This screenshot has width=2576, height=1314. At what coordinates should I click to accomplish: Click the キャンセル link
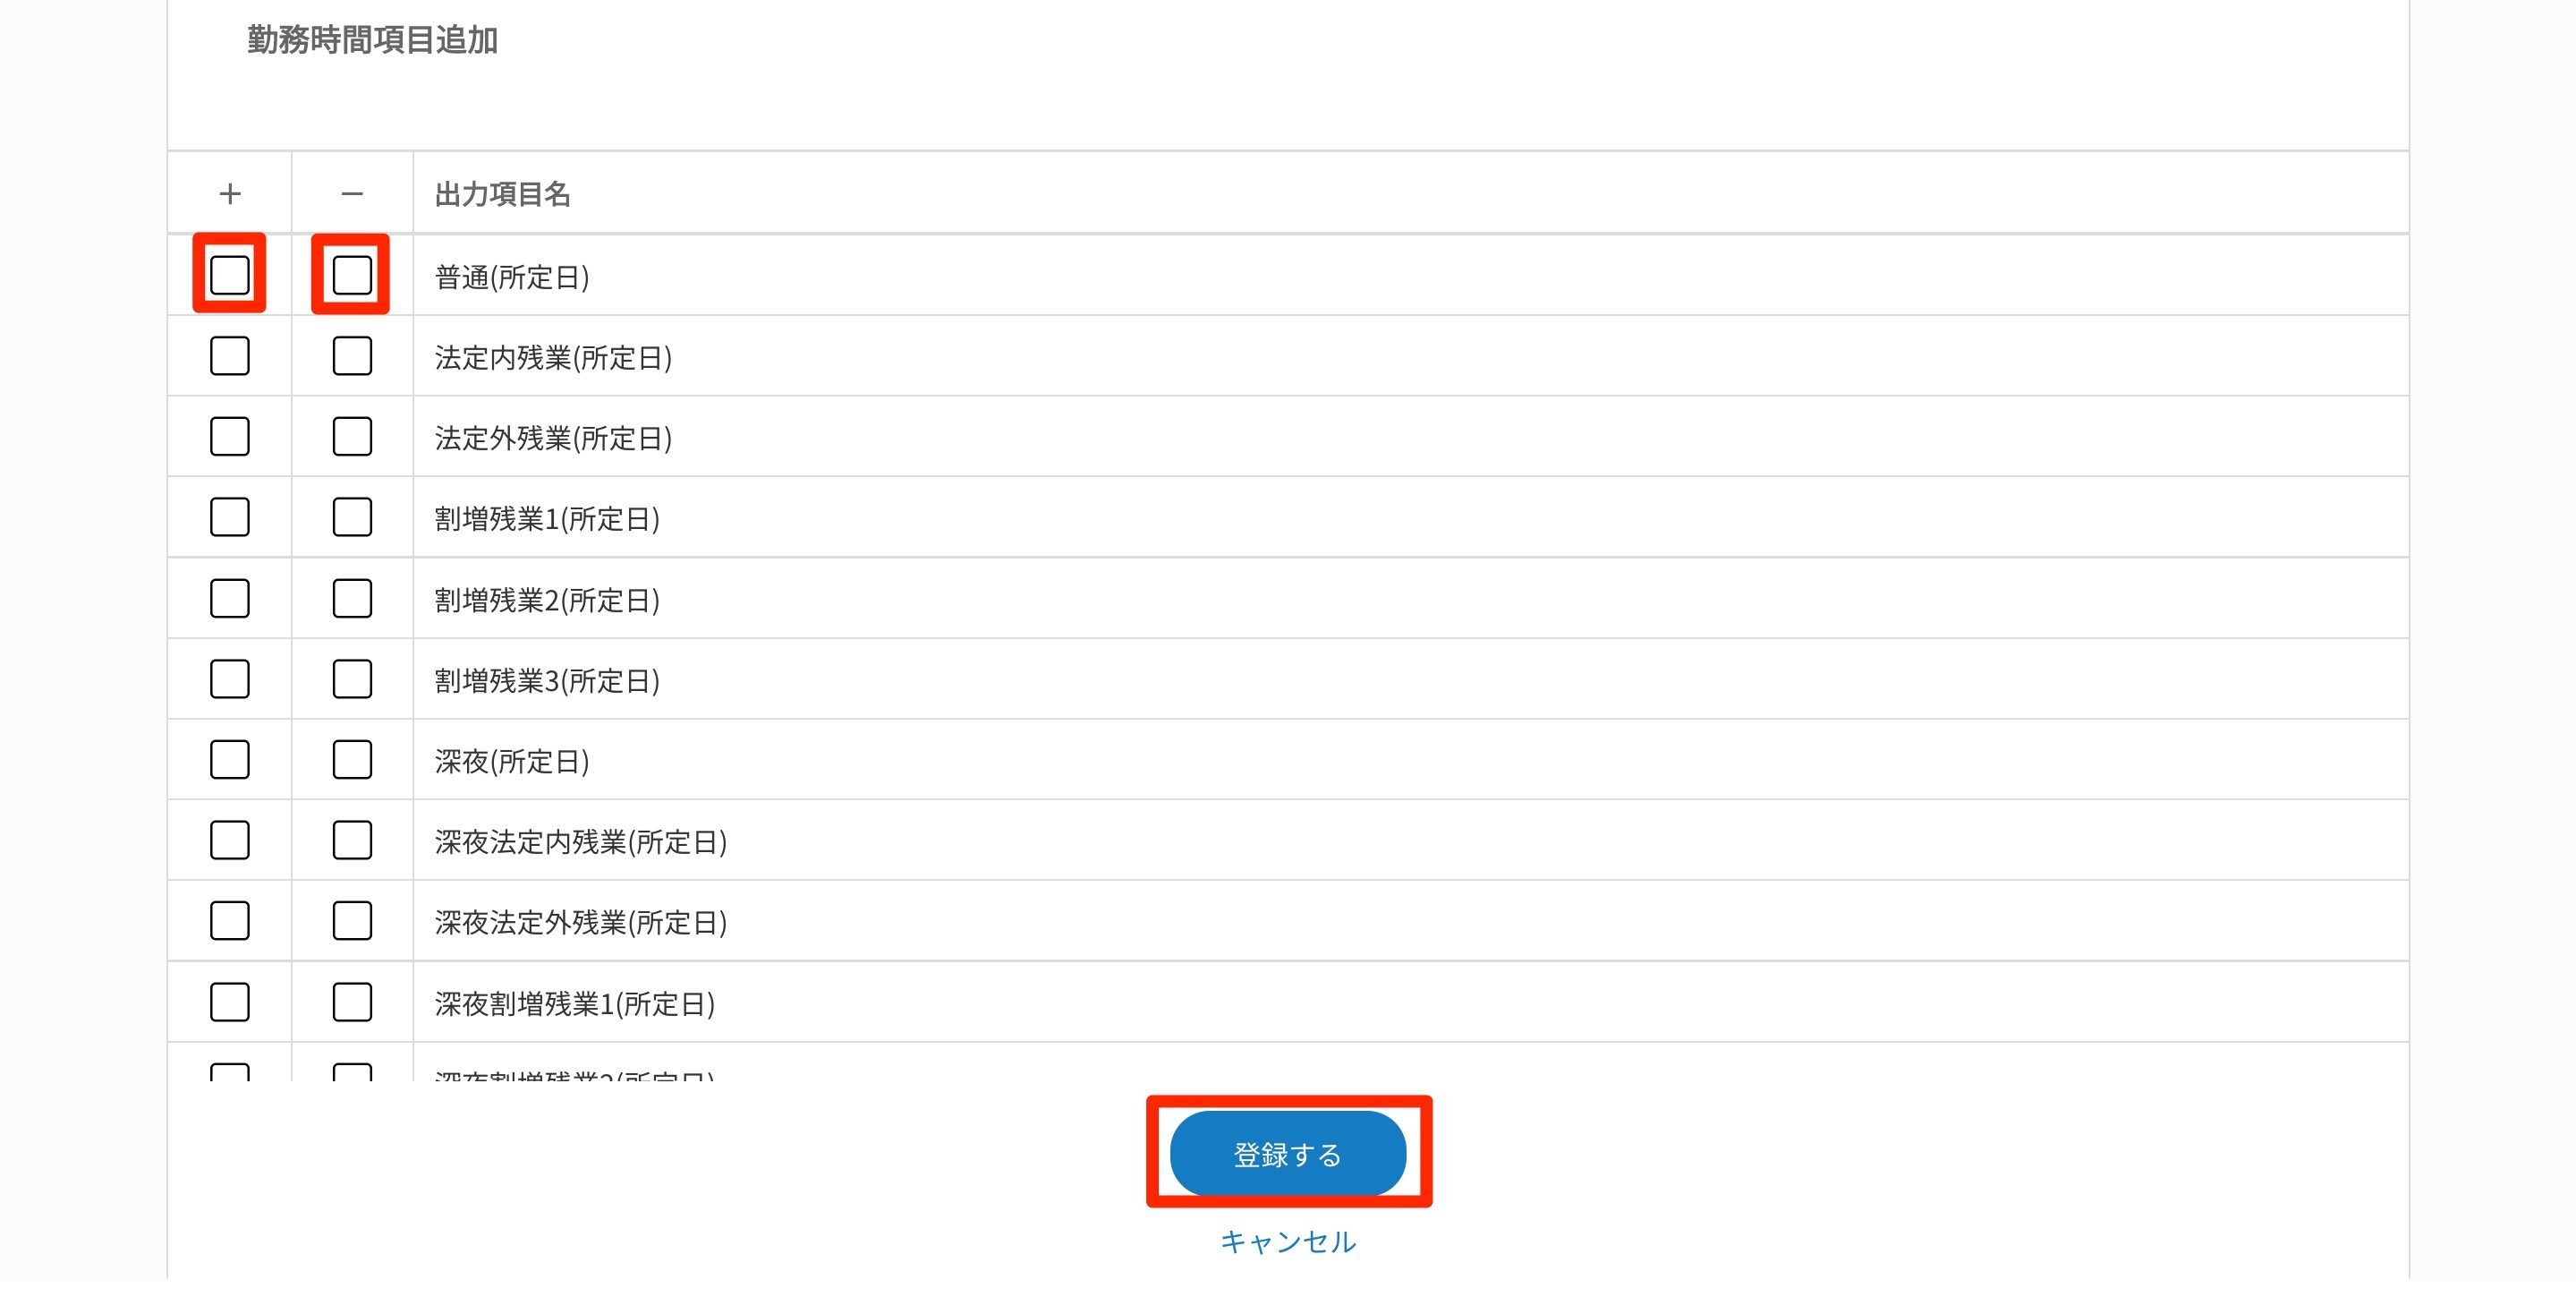(x=1287, y=1242)
